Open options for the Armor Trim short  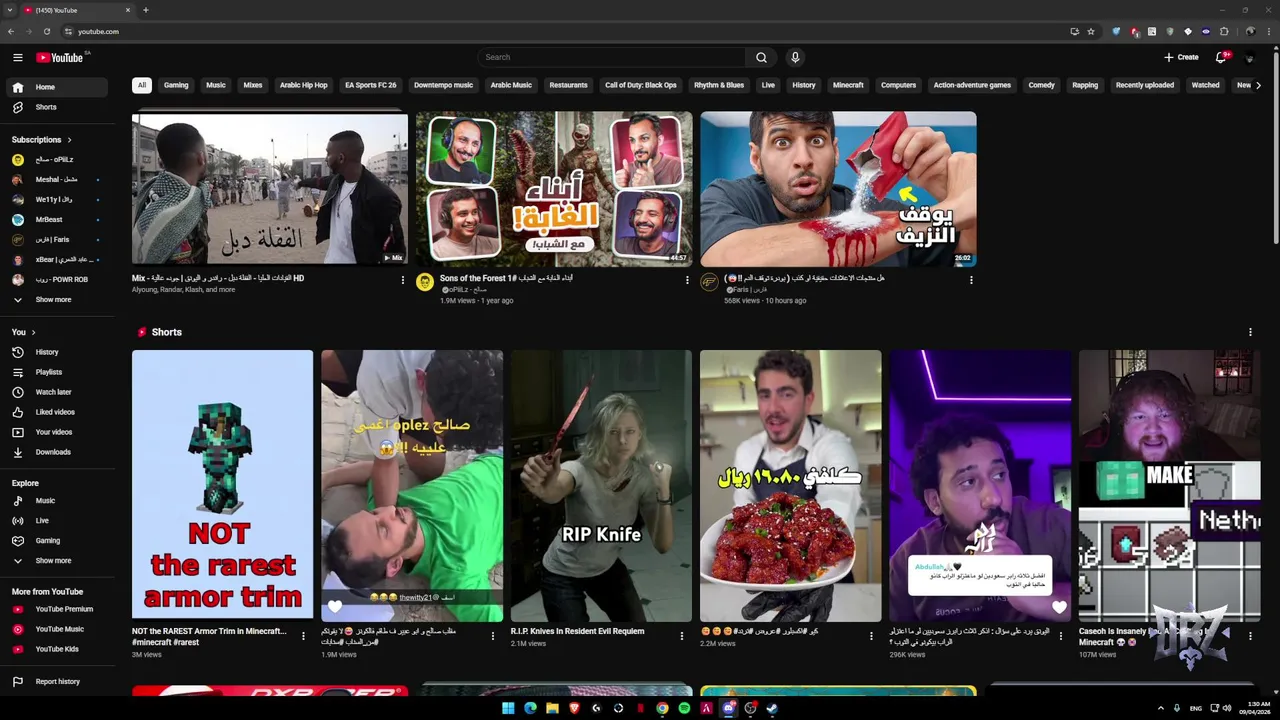click(303, 636)
